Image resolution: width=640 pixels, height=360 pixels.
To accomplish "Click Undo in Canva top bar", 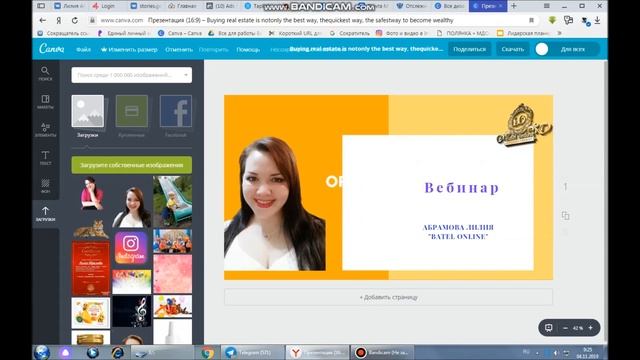I will [179, 49].
